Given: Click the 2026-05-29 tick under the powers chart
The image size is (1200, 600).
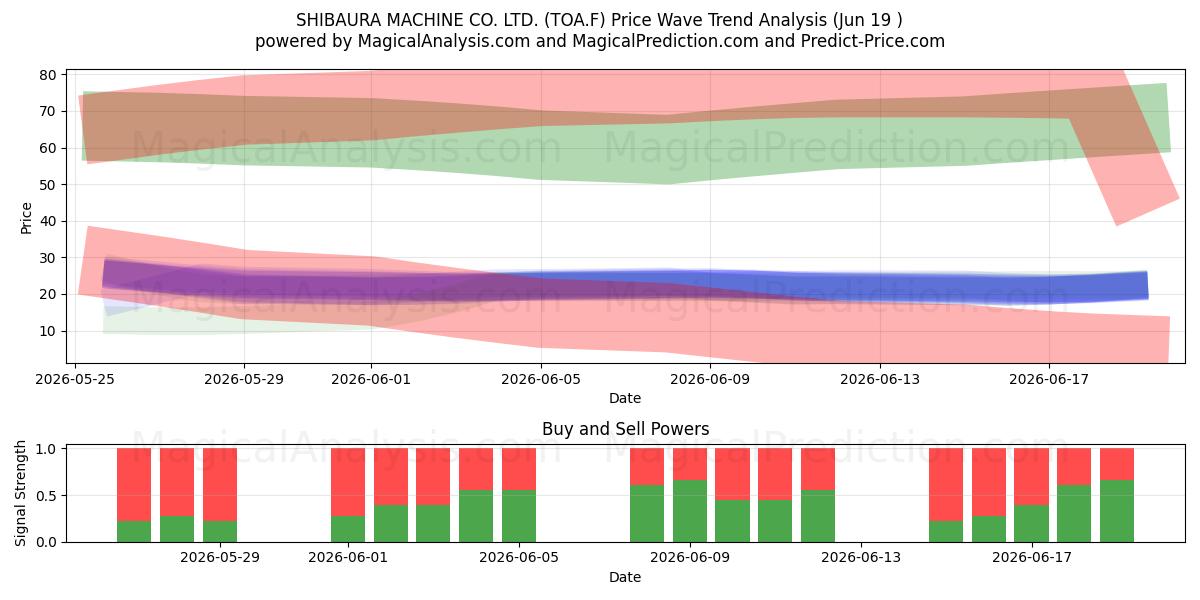Looking at the screenshot, I should [x=220, y=557].
